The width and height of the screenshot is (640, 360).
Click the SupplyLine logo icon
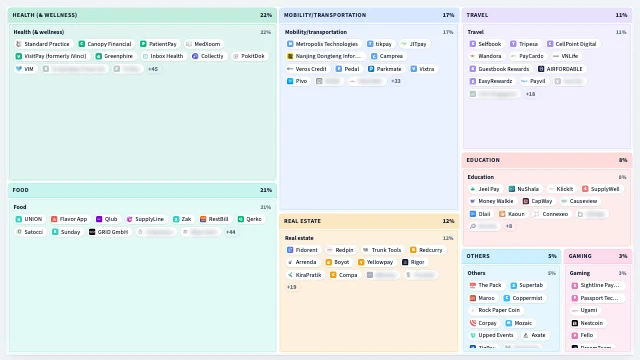[129, 219]
